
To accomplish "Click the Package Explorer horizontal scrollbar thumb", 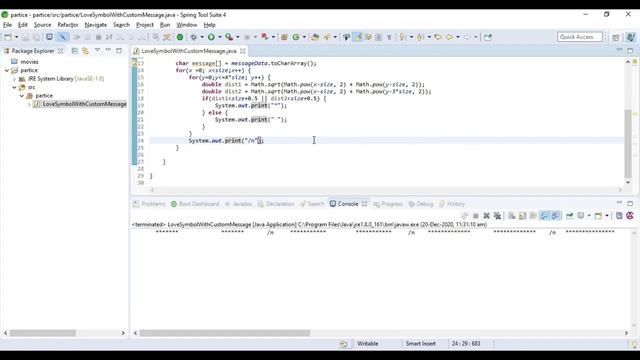I will (43, 333).
